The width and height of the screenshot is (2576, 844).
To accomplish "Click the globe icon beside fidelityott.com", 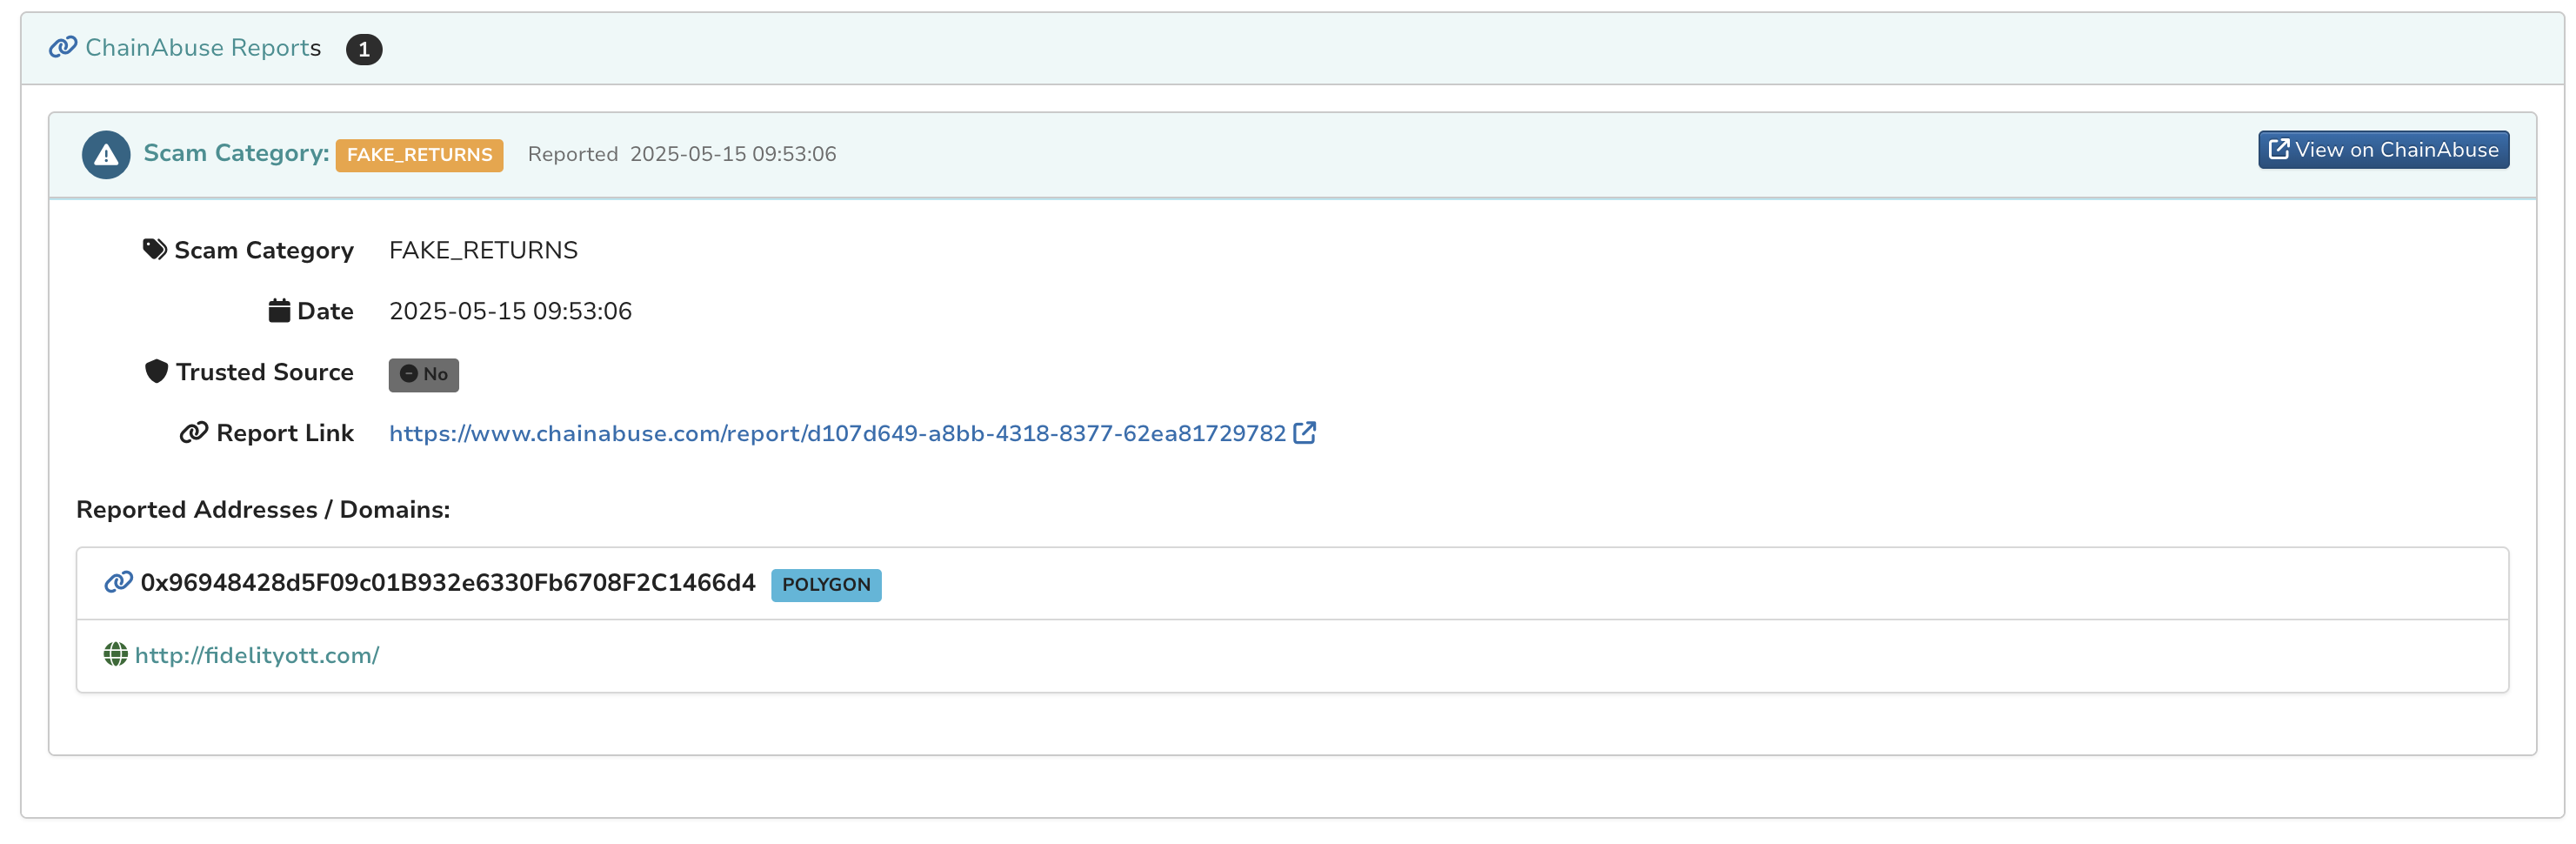I will tap(116, 654).
